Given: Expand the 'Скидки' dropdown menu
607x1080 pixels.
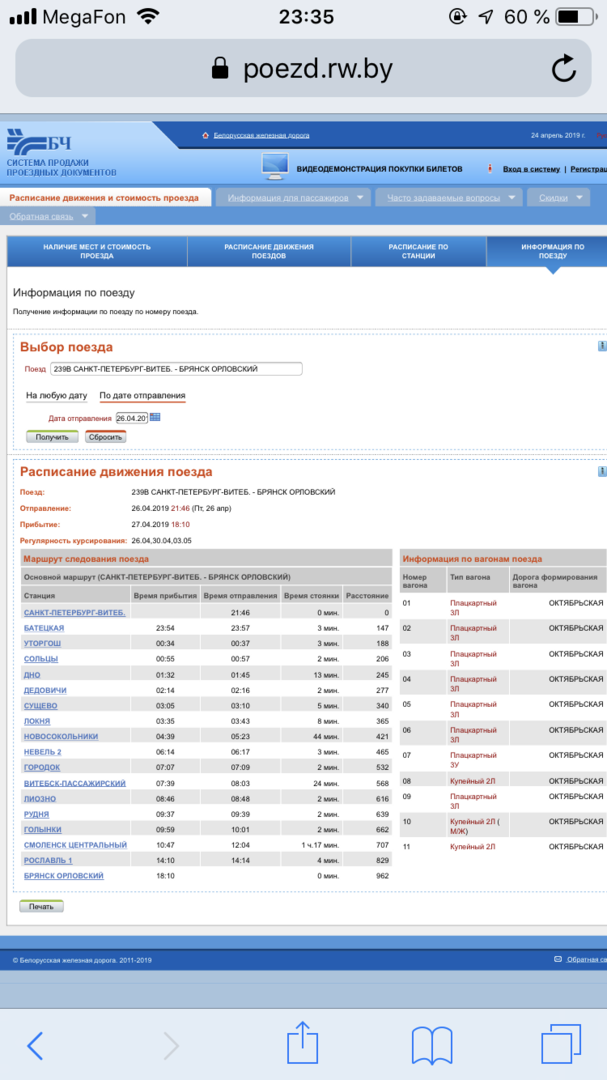Looking at the screenshot, I should click(560, 198).
